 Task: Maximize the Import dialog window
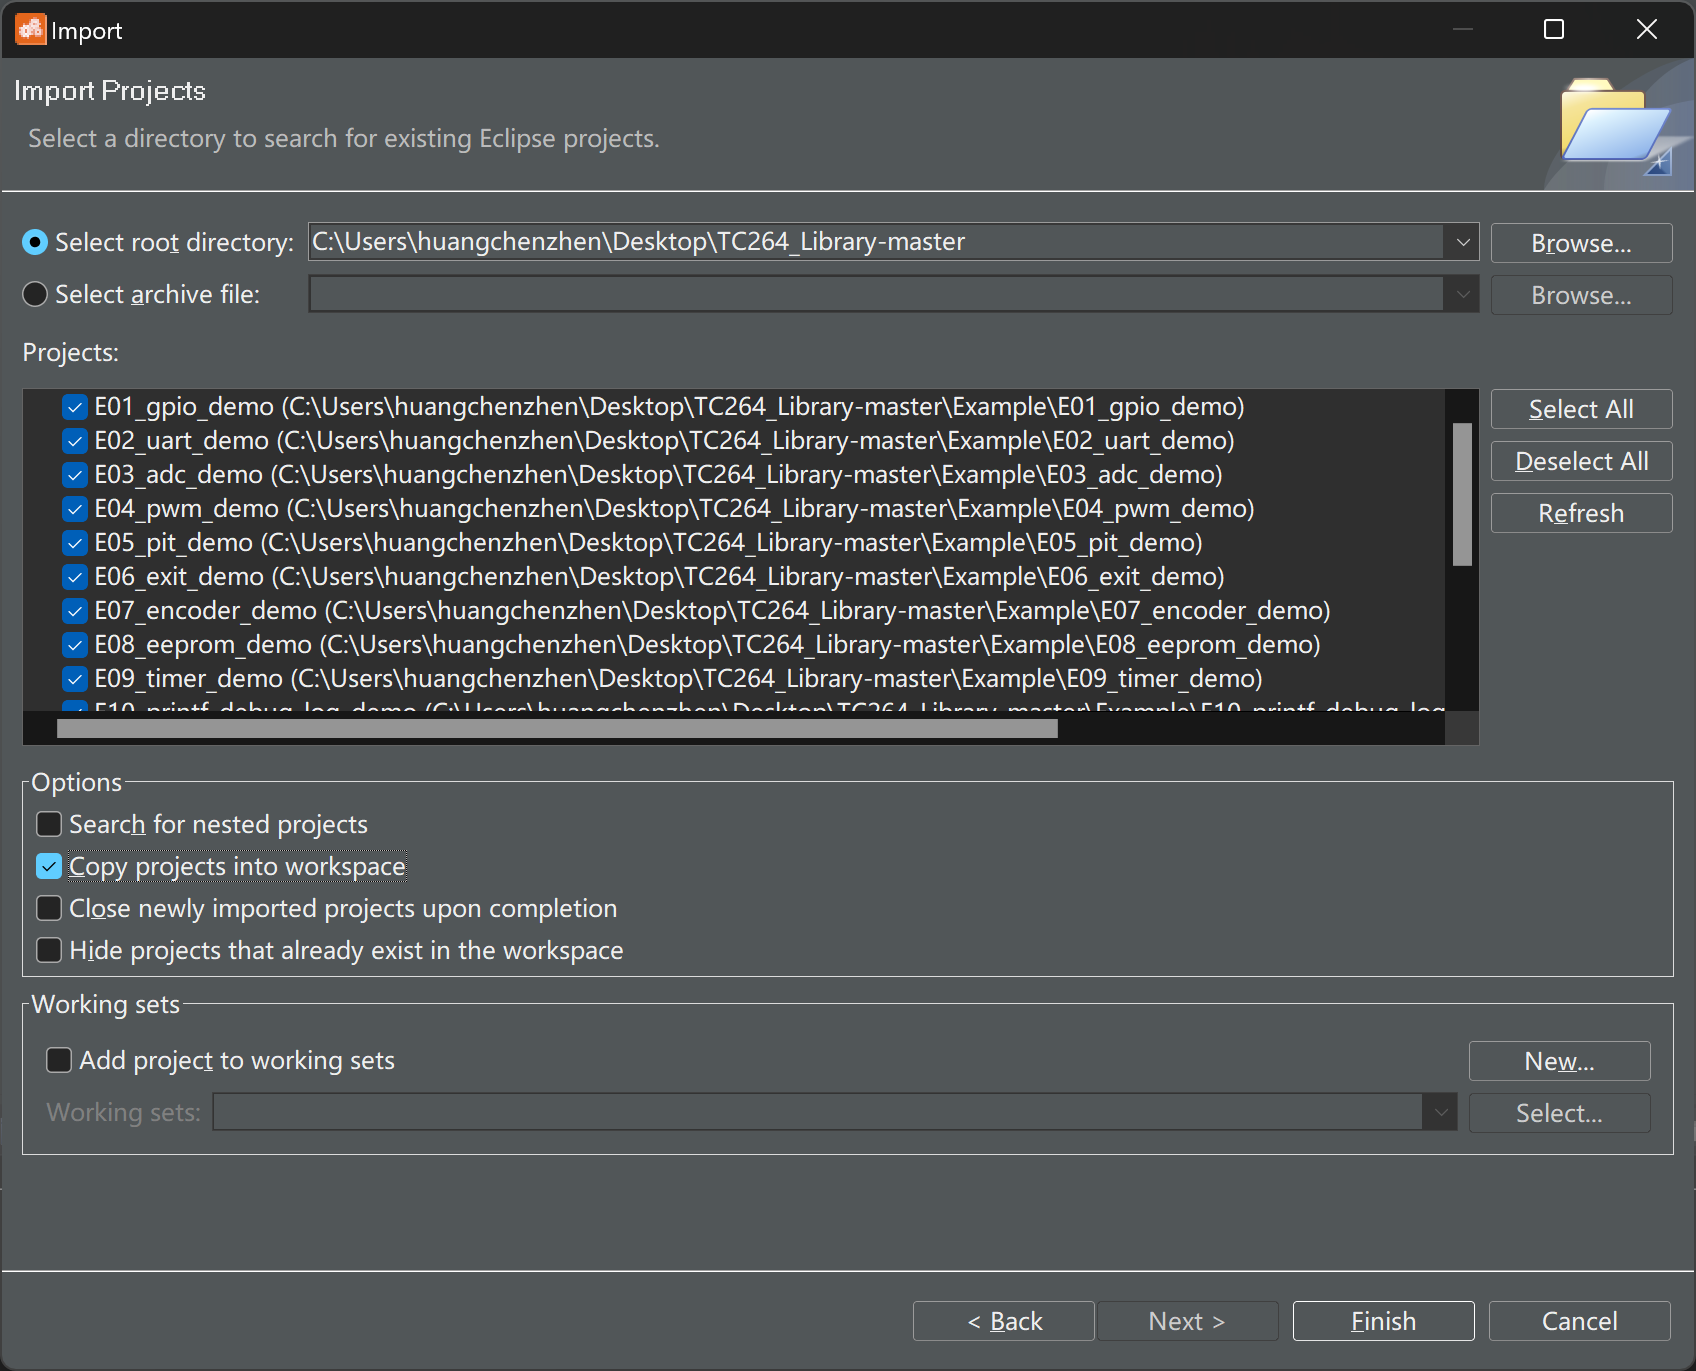[x=1554, y=30]
